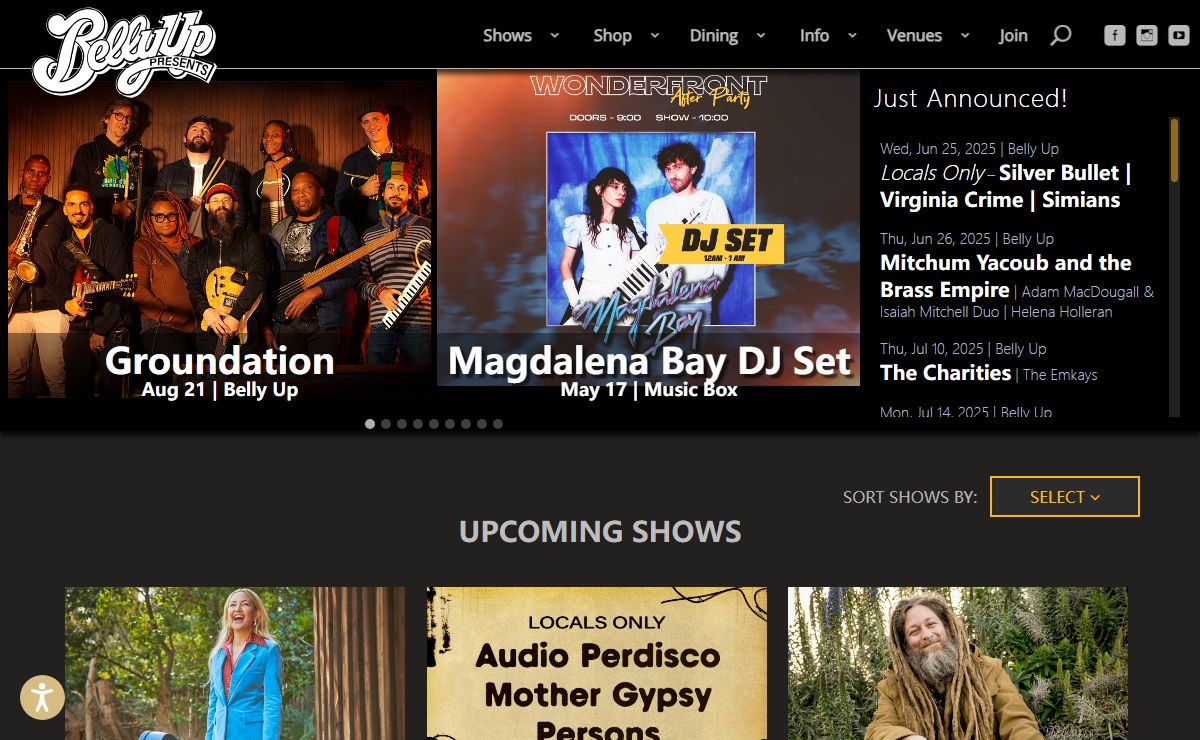Expand the Shop menu chevron
This screenshot has width=1200, height=740.
pyautogui.click(x=654, y=35)
